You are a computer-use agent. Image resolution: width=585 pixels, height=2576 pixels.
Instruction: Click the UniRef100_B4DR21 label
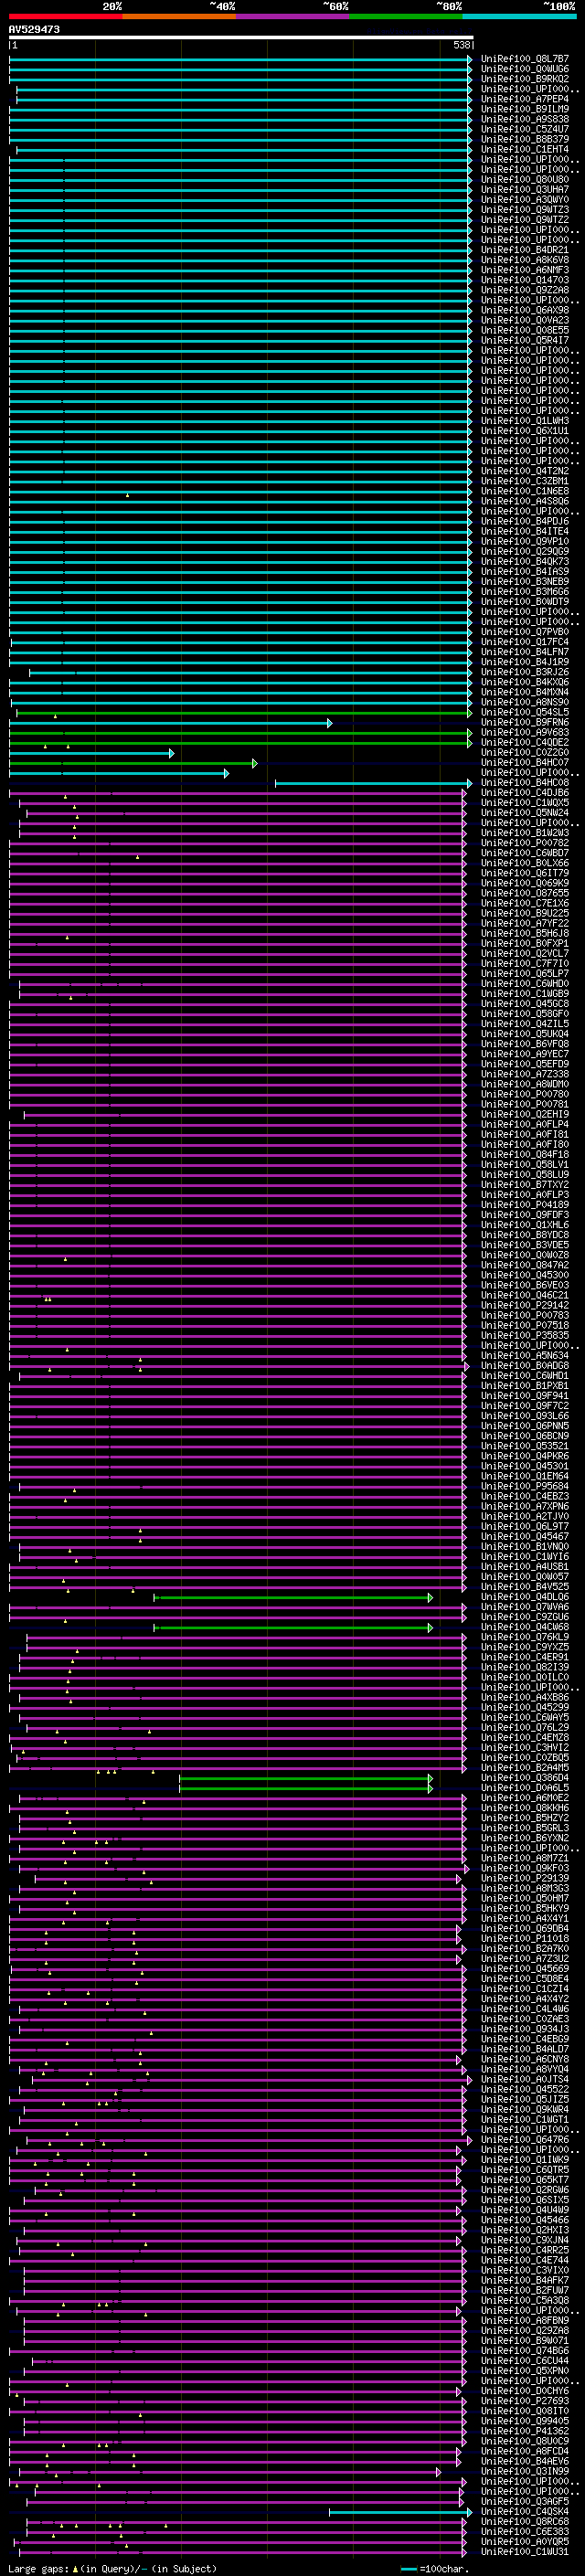[x=525, y=250]
